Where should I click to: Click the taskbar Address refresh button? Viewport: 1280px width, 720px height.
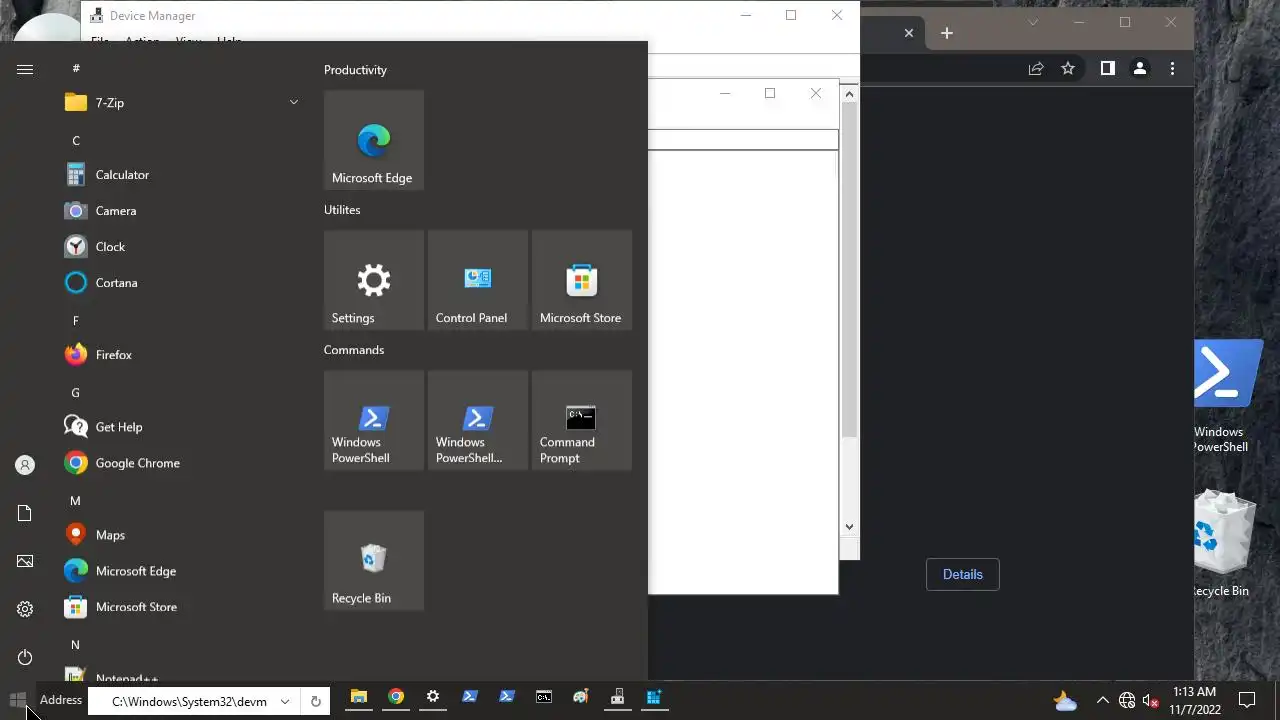(x=315, y=701)
